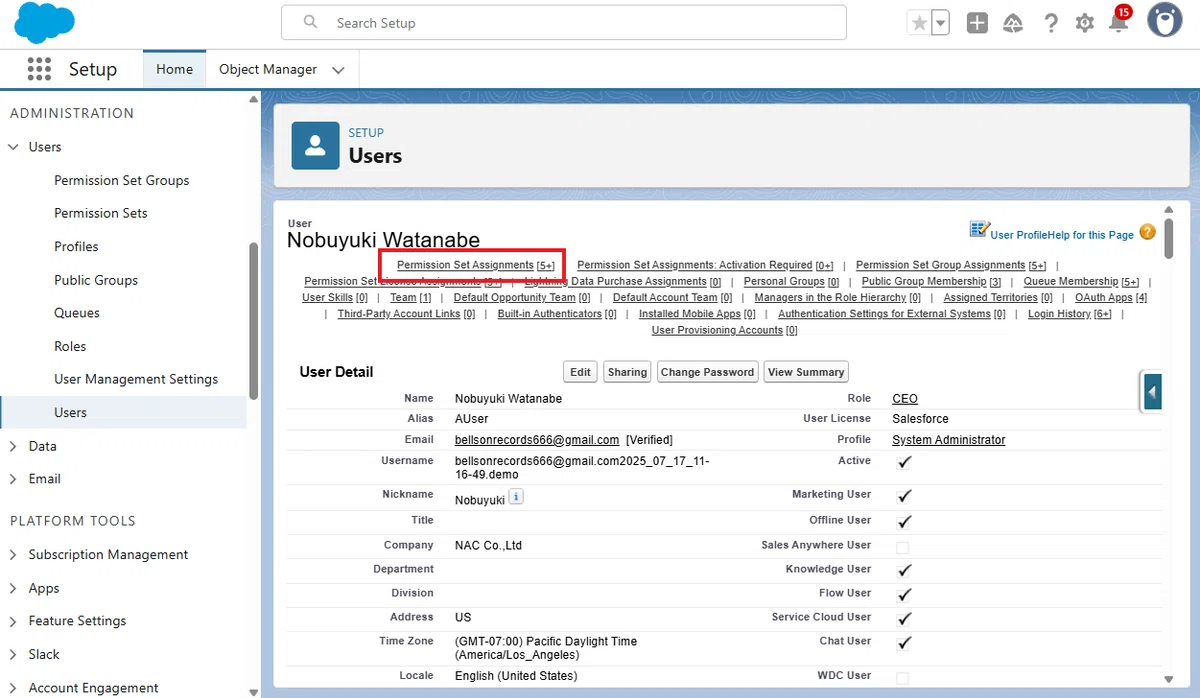The width and height of the screenshot is (1200, 698).
Task: Click the Edit button
Action: point(580,372)
